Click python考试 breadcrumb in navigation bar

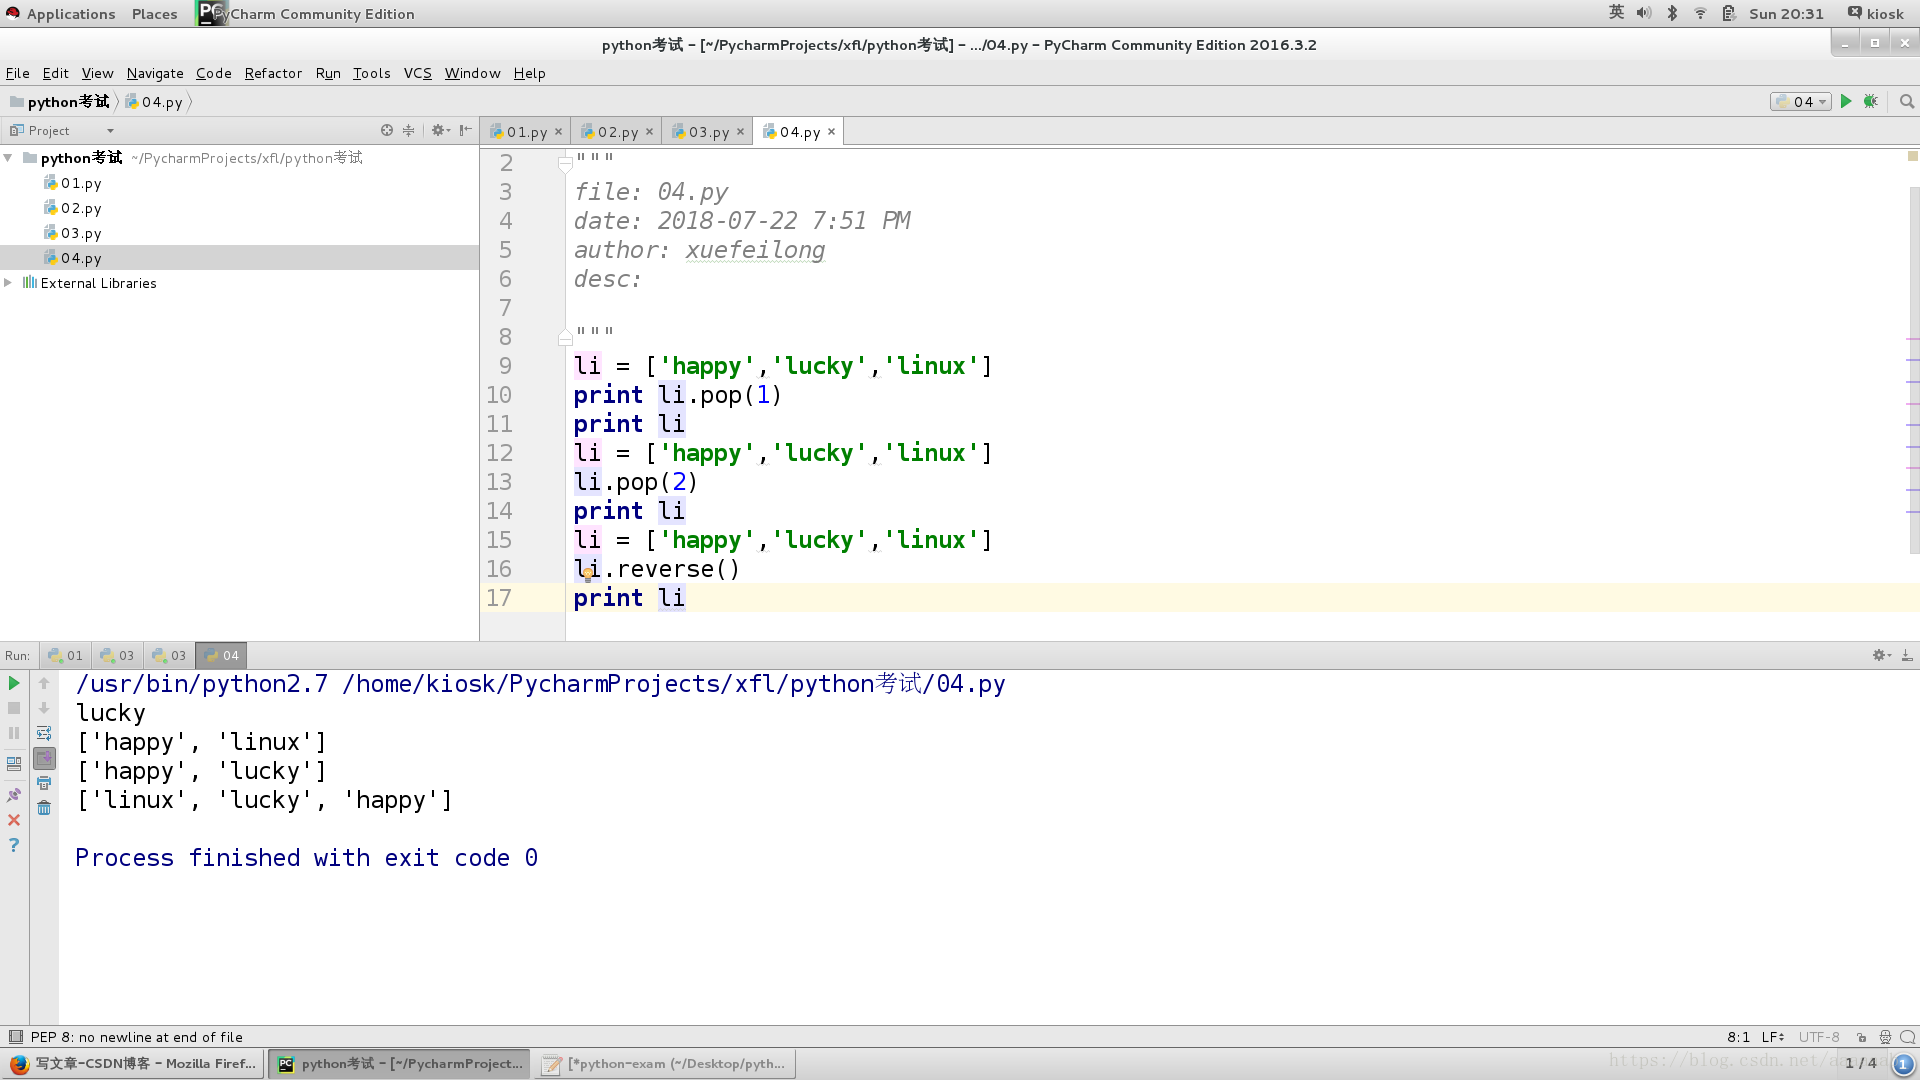point(60,101)
